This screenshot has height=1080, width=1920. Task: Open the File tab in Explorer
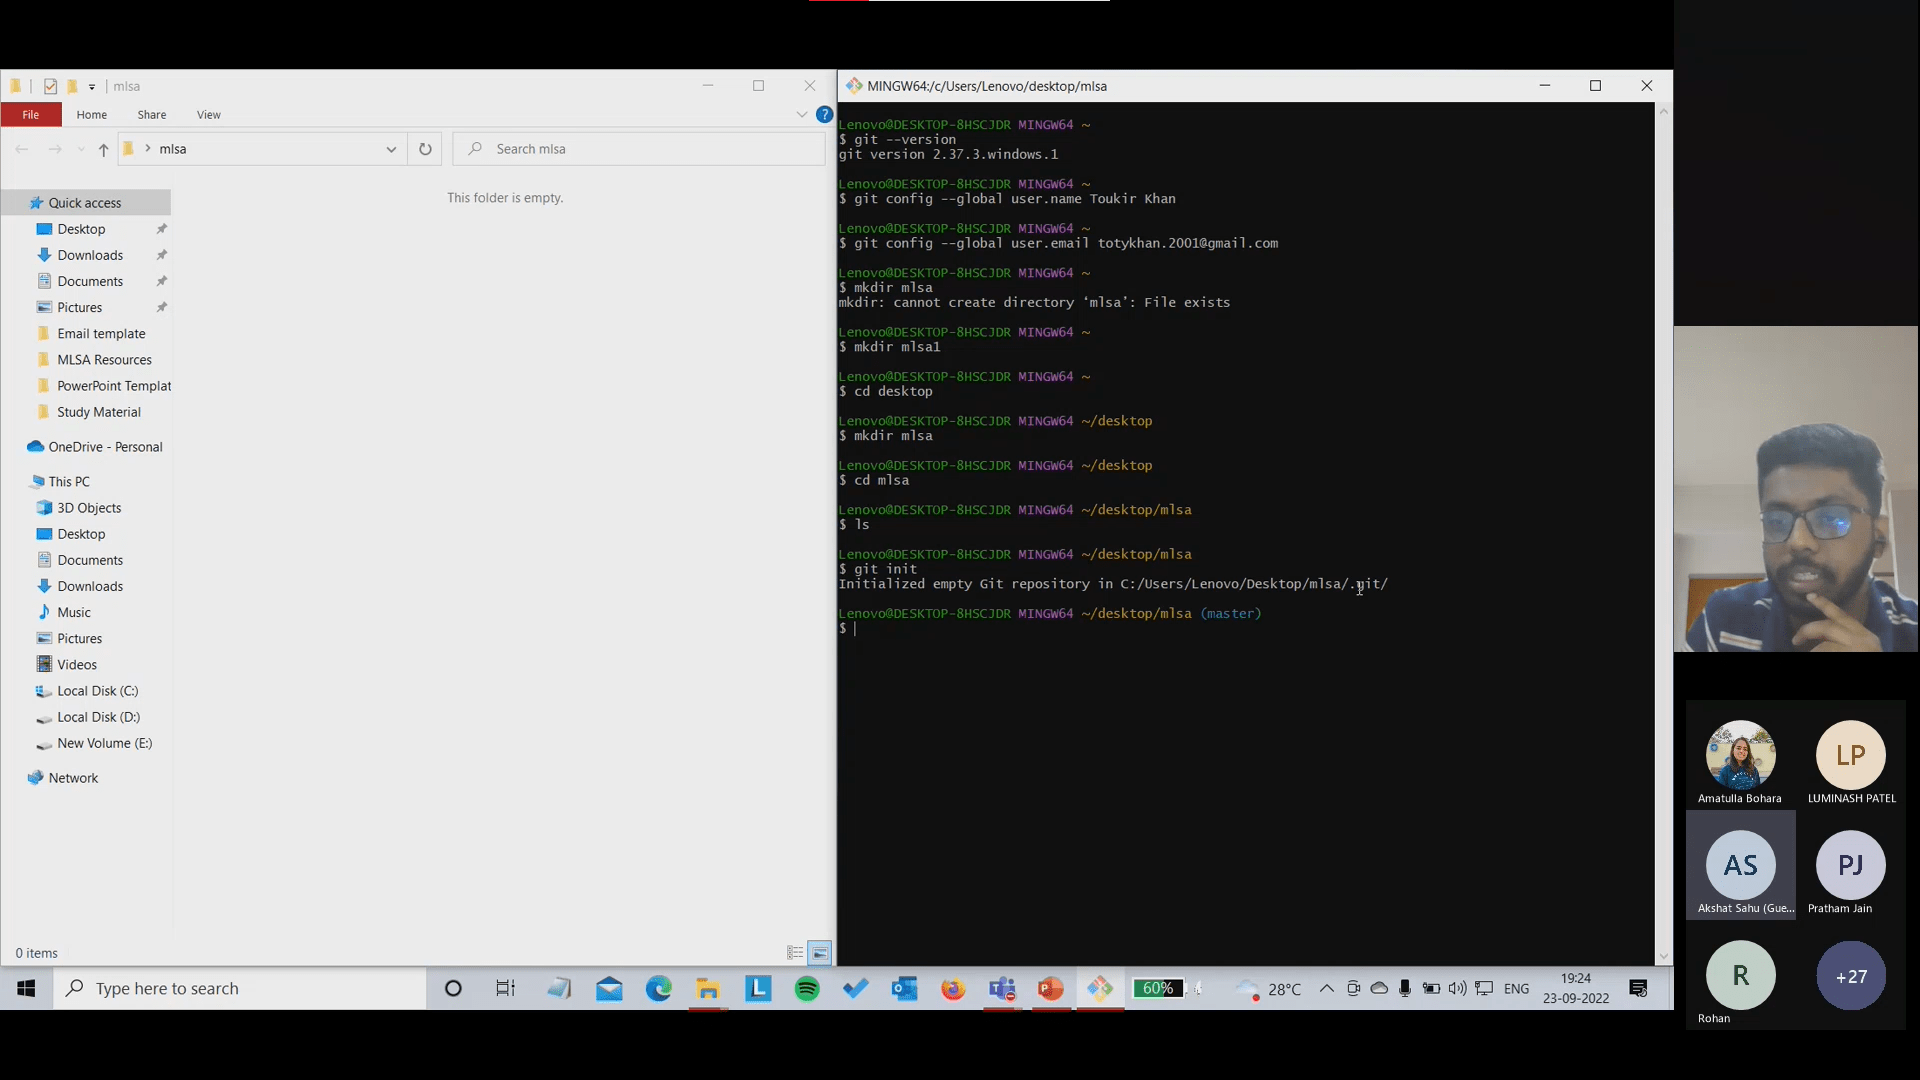pyautogui.click(x=31, y=115)
